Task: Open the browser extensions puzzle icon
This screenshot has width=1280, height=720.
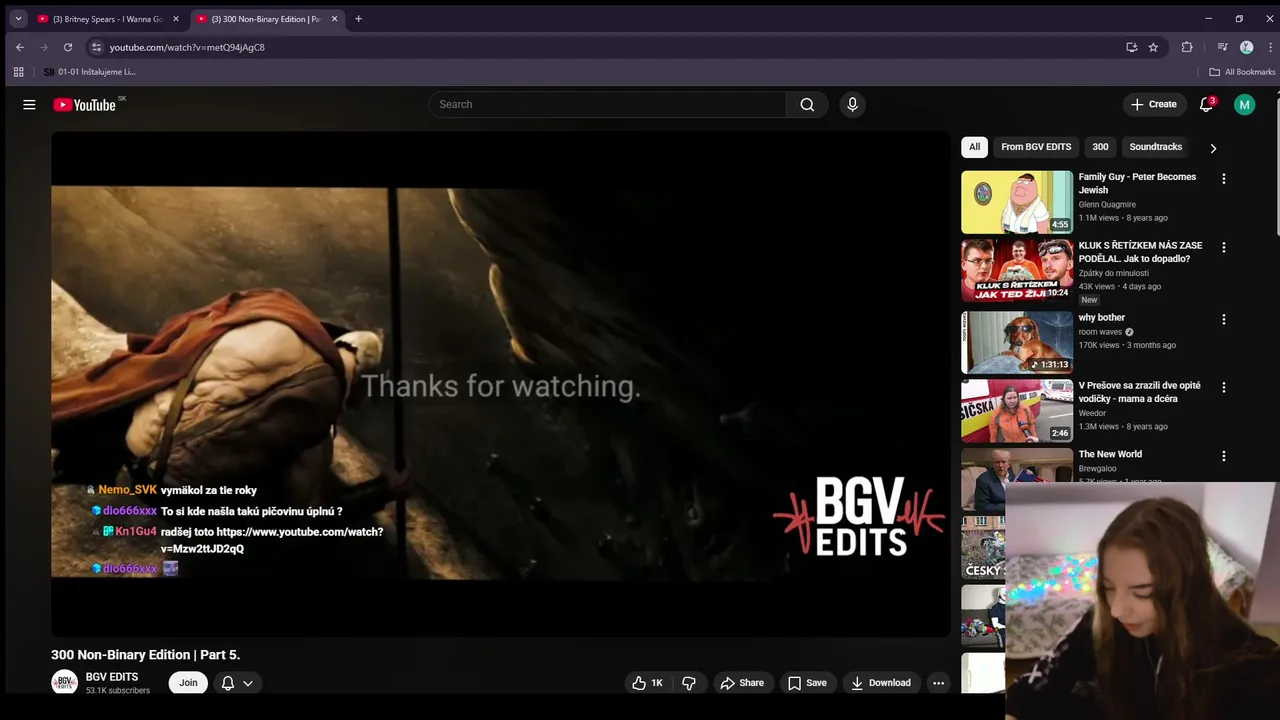Action: point(1187,47)
